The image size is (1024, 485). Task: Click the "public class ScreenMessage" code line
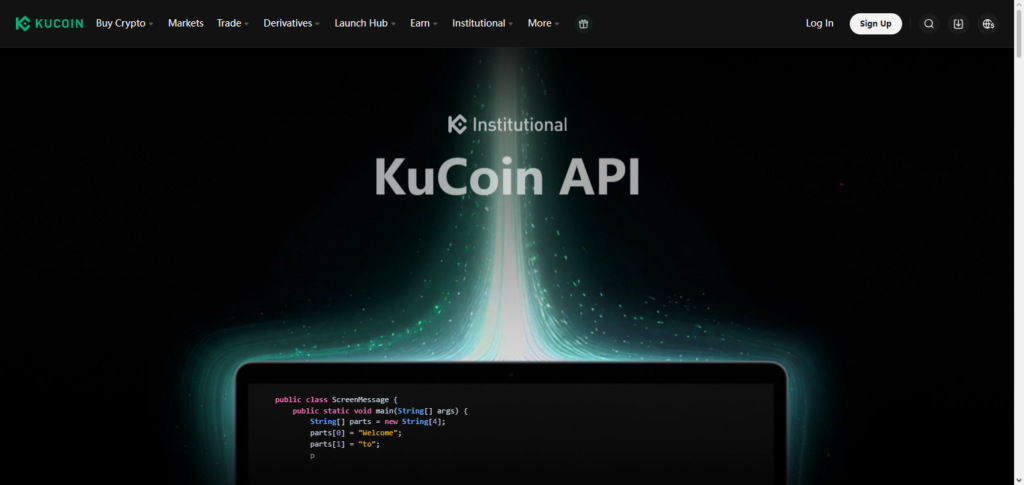tap(336, 399)
